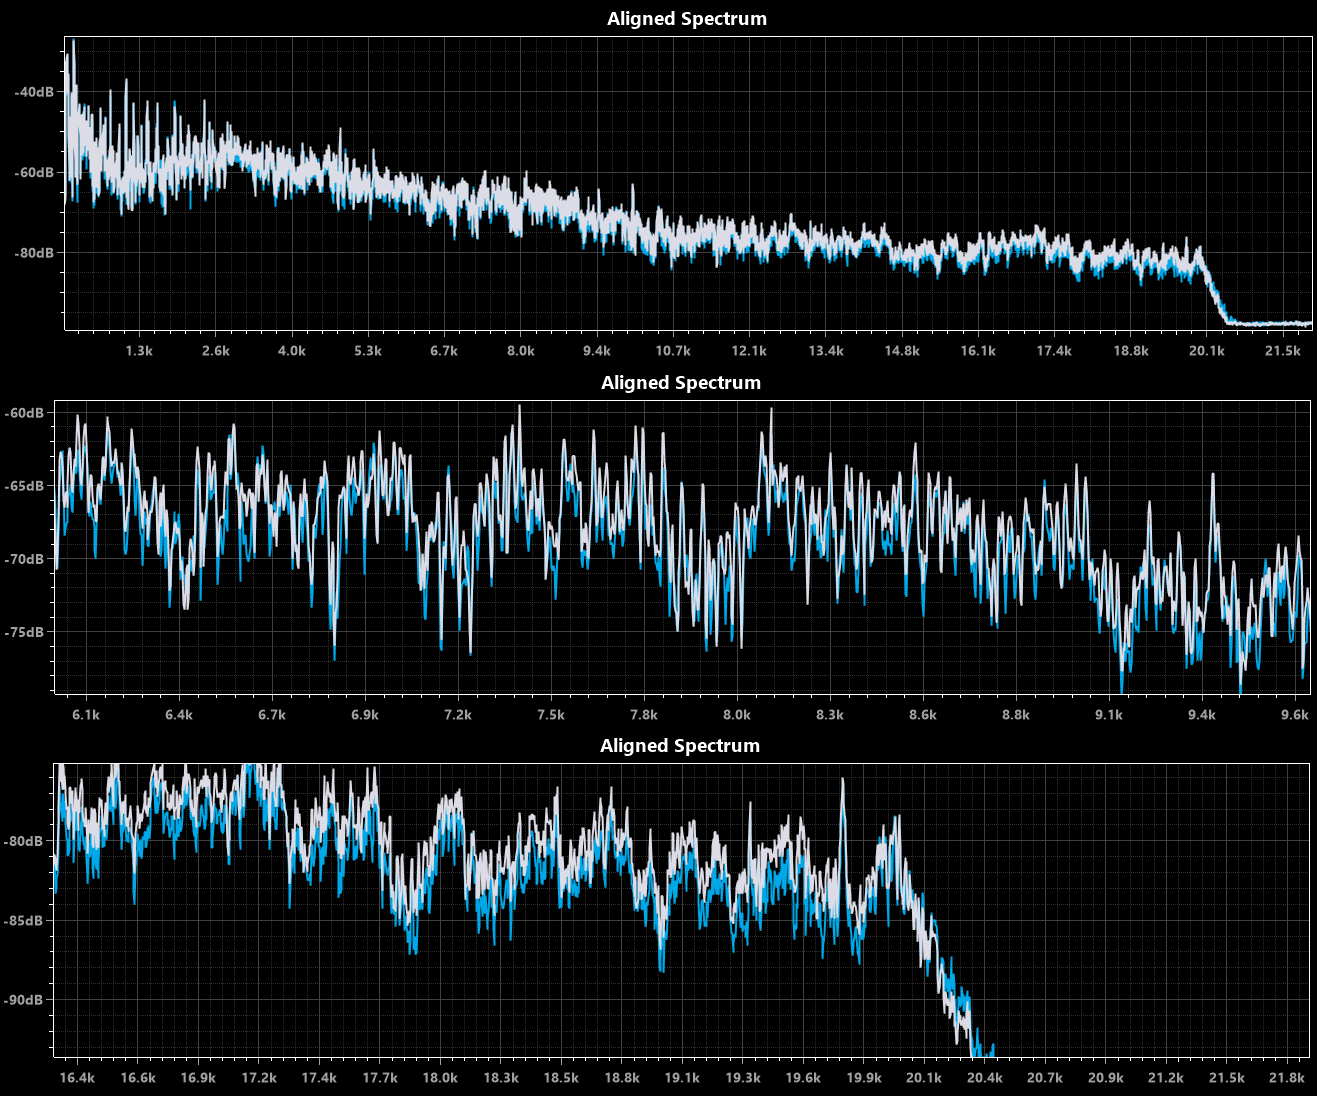Choose the 18.5k axis tick
This screenshot has height=1096, width=1317.
pyautogui.click(x=561, y=1078)
